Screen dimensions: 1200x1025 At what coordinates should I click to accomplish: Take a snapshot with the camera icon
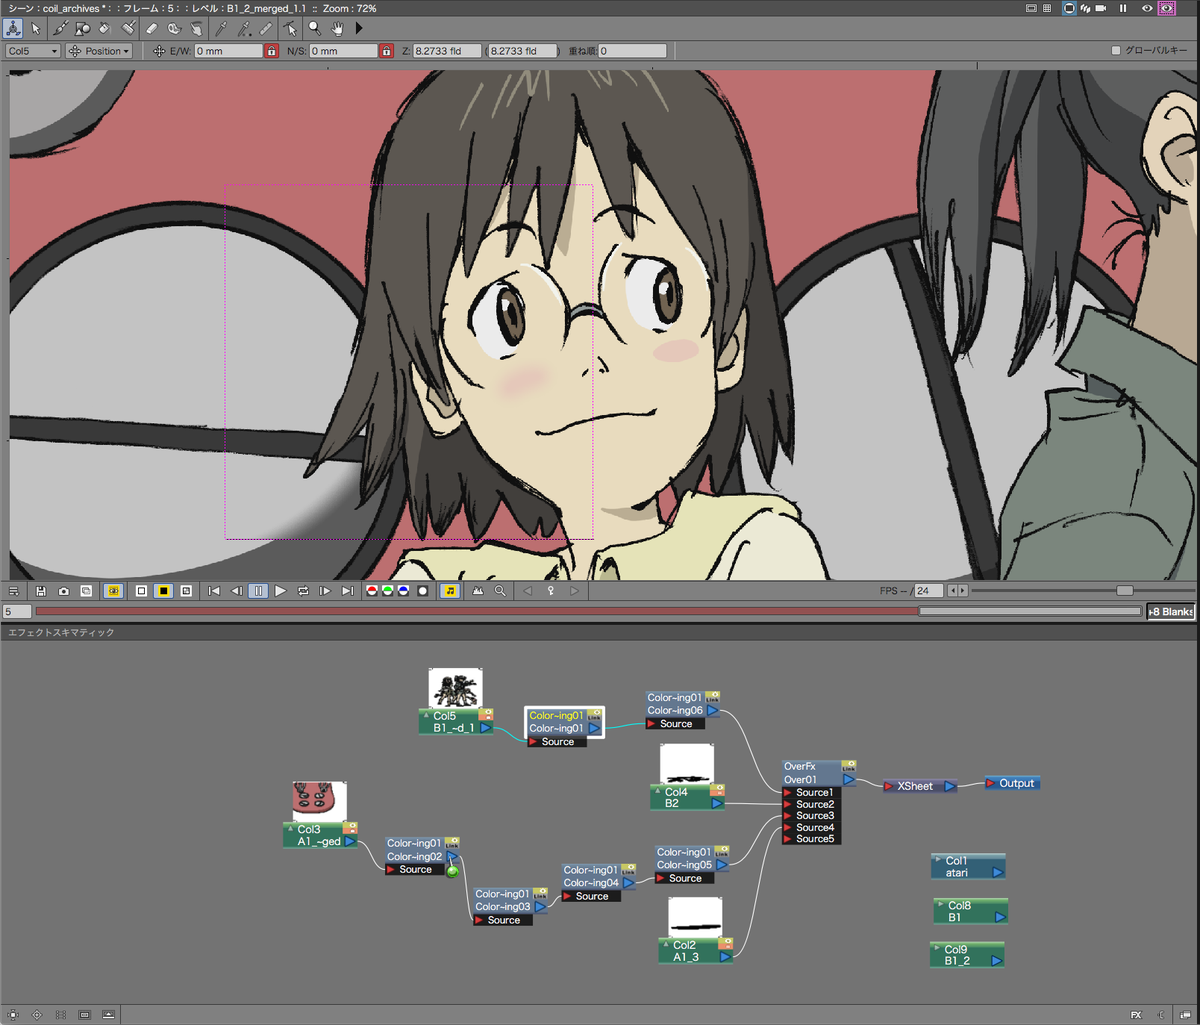pyautogui.click(x=64, y=591)
